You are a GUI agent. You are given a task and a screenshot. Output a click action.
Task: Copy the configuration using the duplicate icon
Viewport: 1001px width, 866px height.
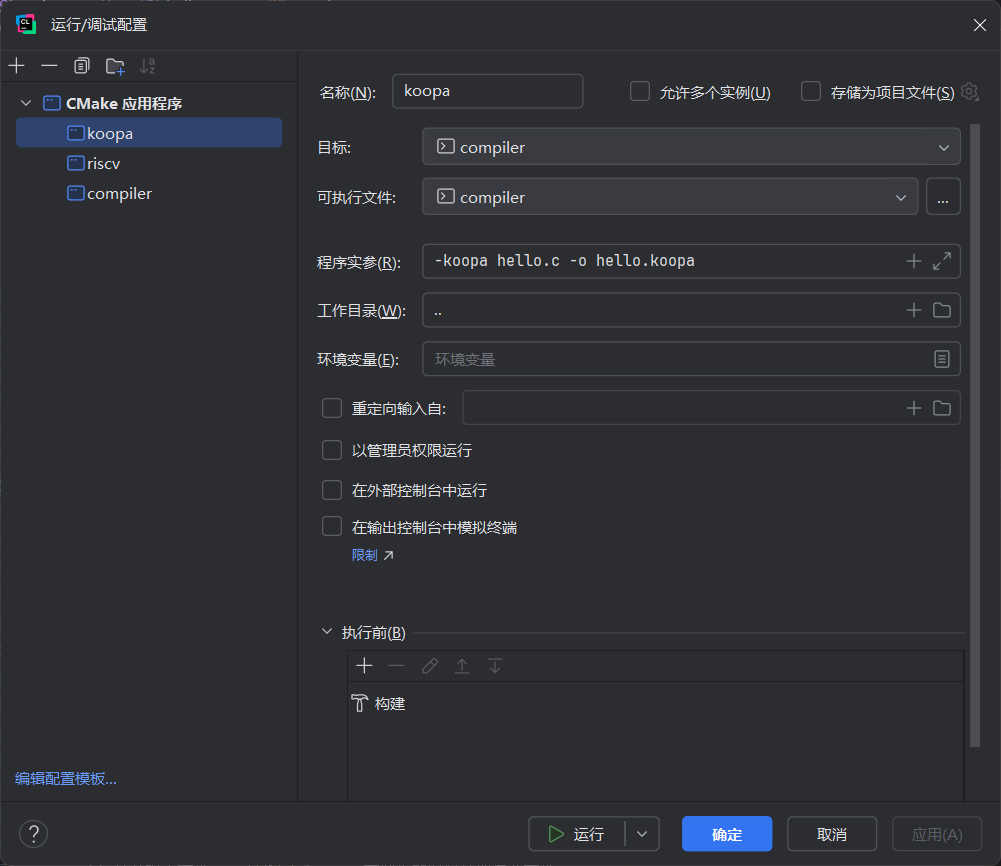(x=82, y=66)
